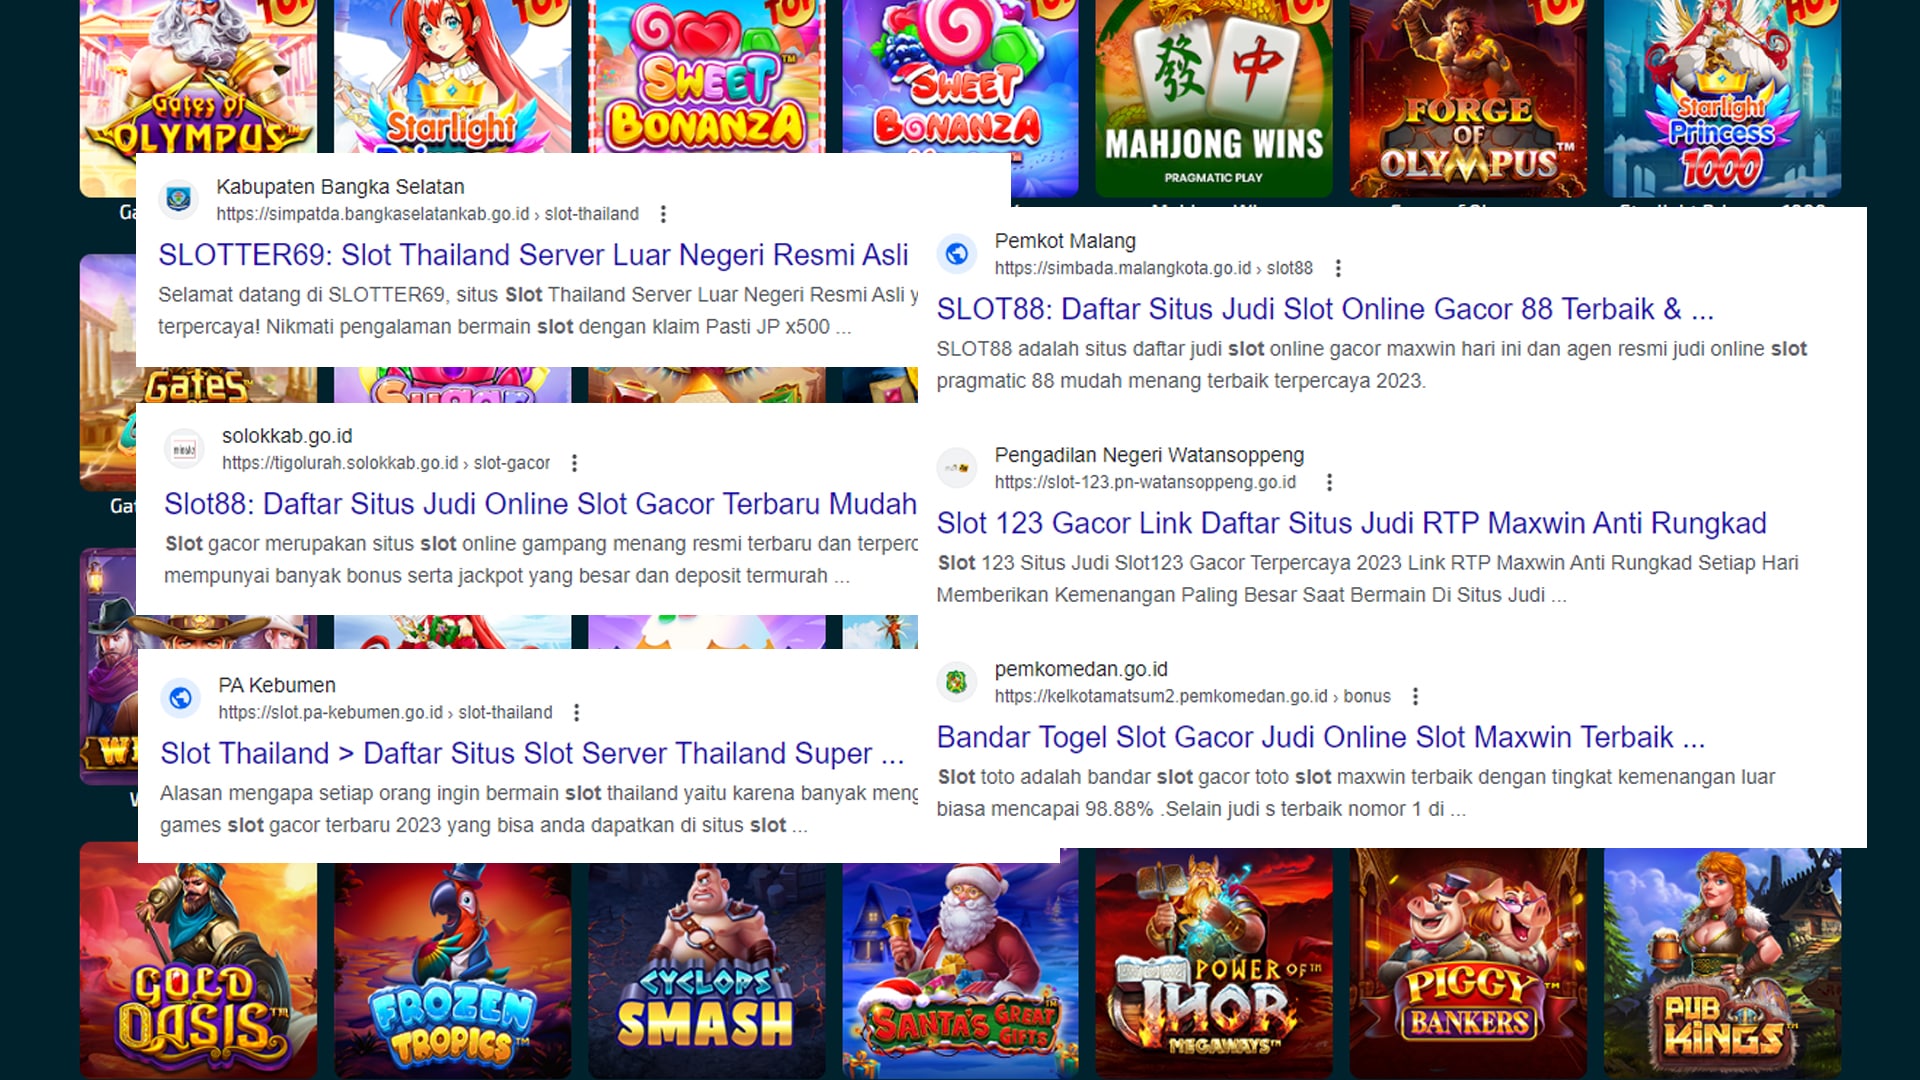Click the PA Kebumen globe favicon
Viewport: 1920px width, 1080px height.
click(x=181, y=698)
